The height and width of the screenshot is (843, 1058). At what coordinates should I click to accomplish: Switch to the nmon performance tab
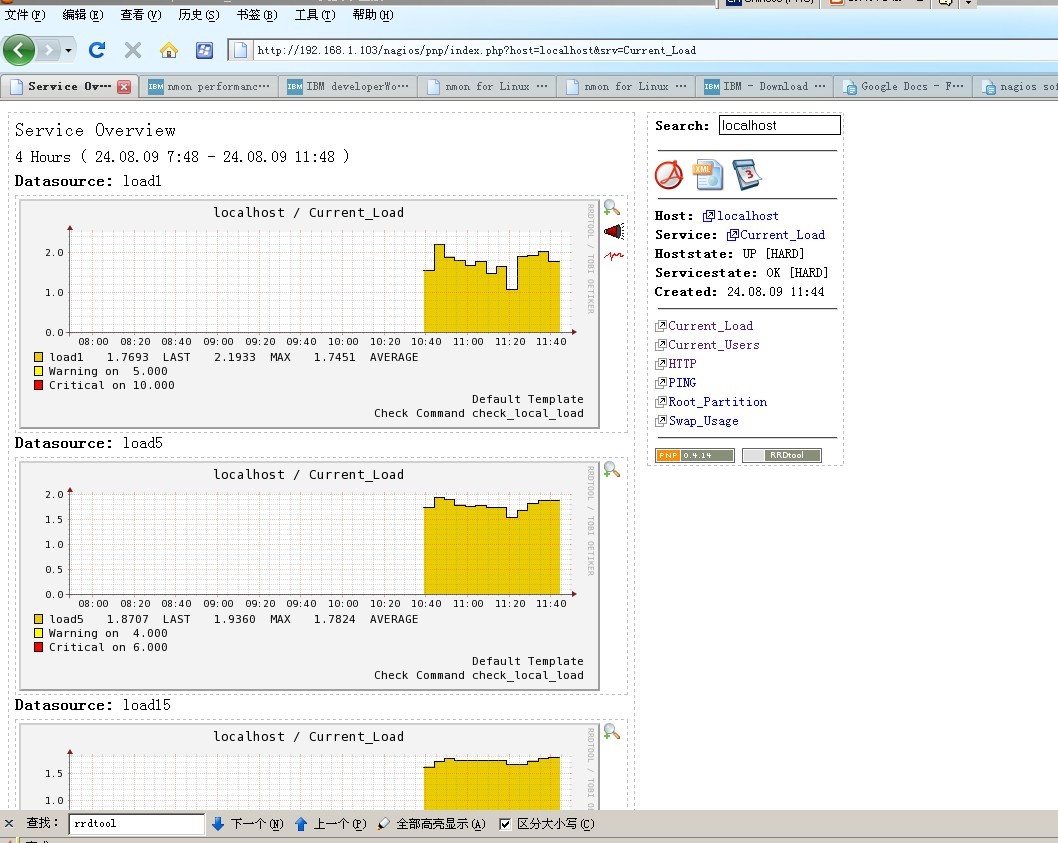pyautogui.click(x=208, y=86)
